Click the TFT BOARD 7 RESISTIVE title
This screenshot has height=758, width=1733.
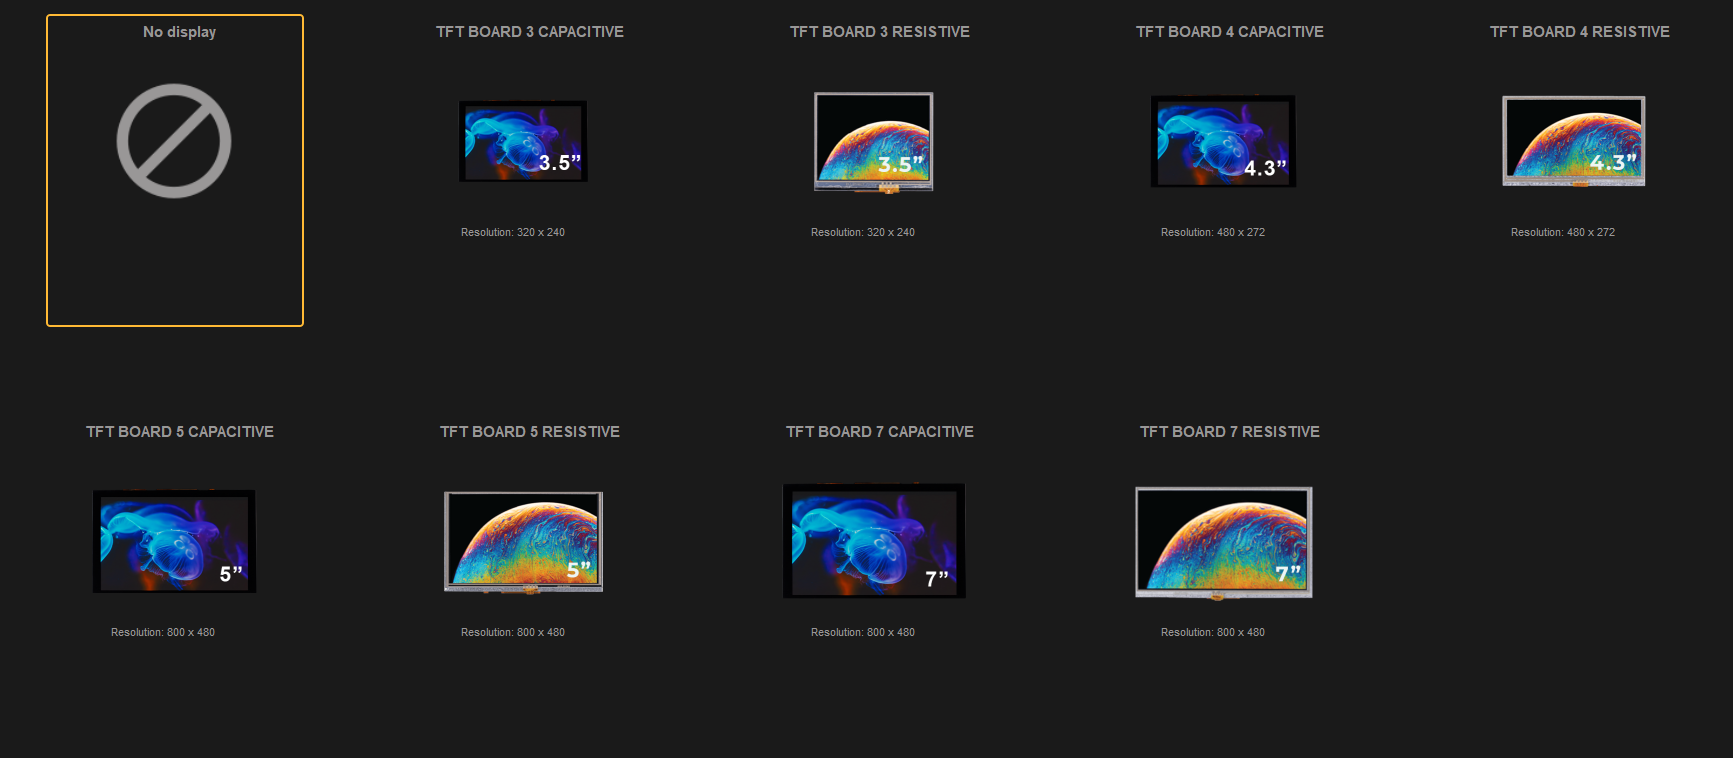[x=1230, y=432]
